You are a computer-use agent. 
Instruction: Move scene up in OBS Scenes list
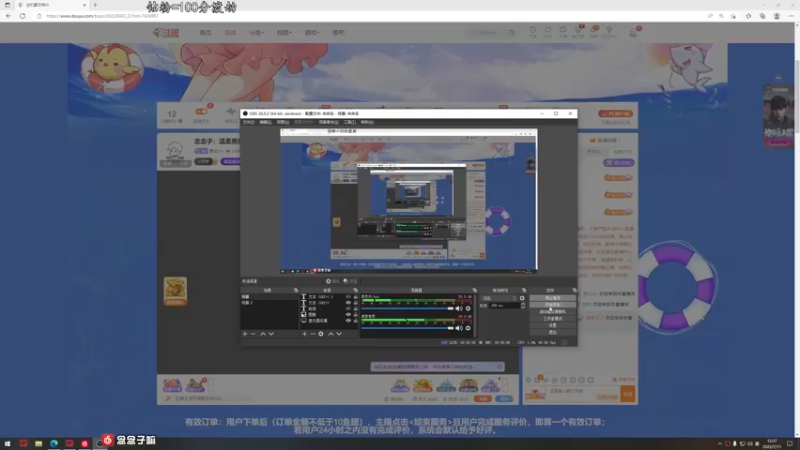coord(263,334)
